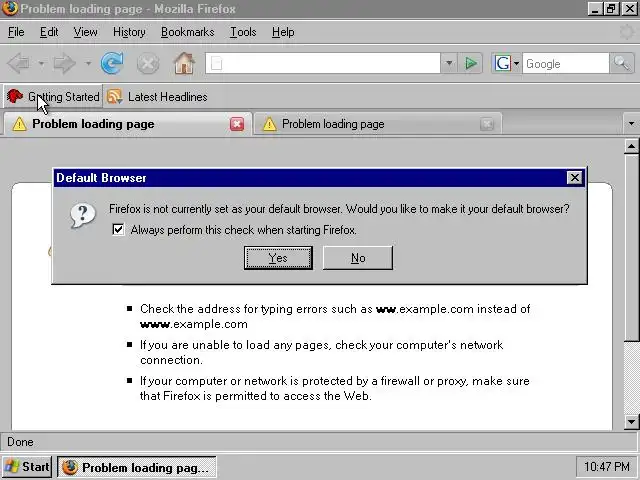Close the Default Browser dialog
The image size is (640, 480).
tap(574, 178)
